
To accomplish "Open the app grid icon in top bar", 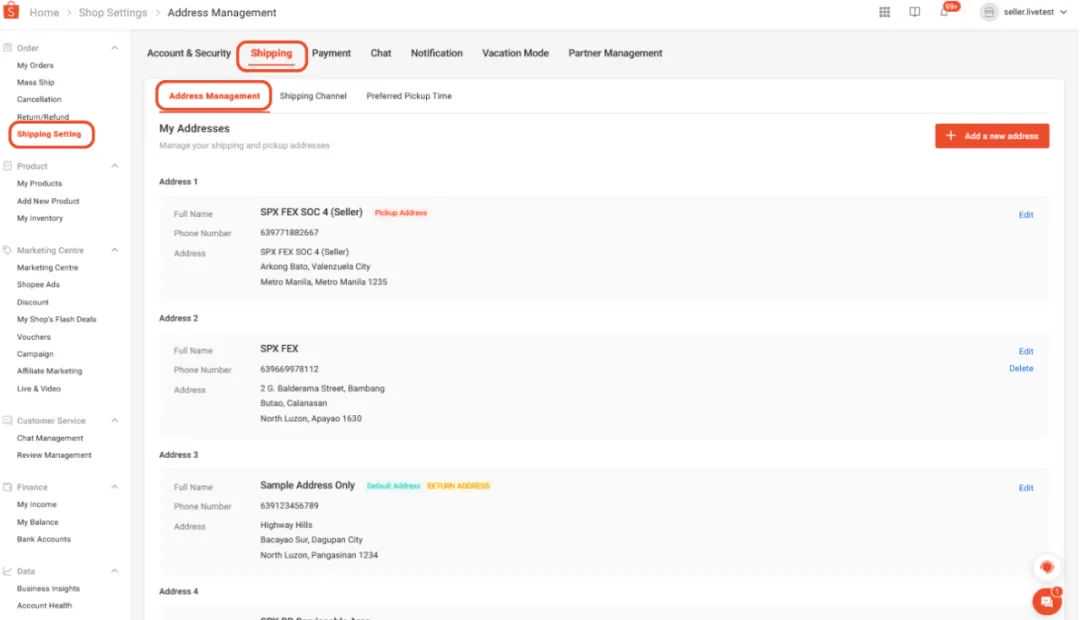I will (x=884, y=12).
